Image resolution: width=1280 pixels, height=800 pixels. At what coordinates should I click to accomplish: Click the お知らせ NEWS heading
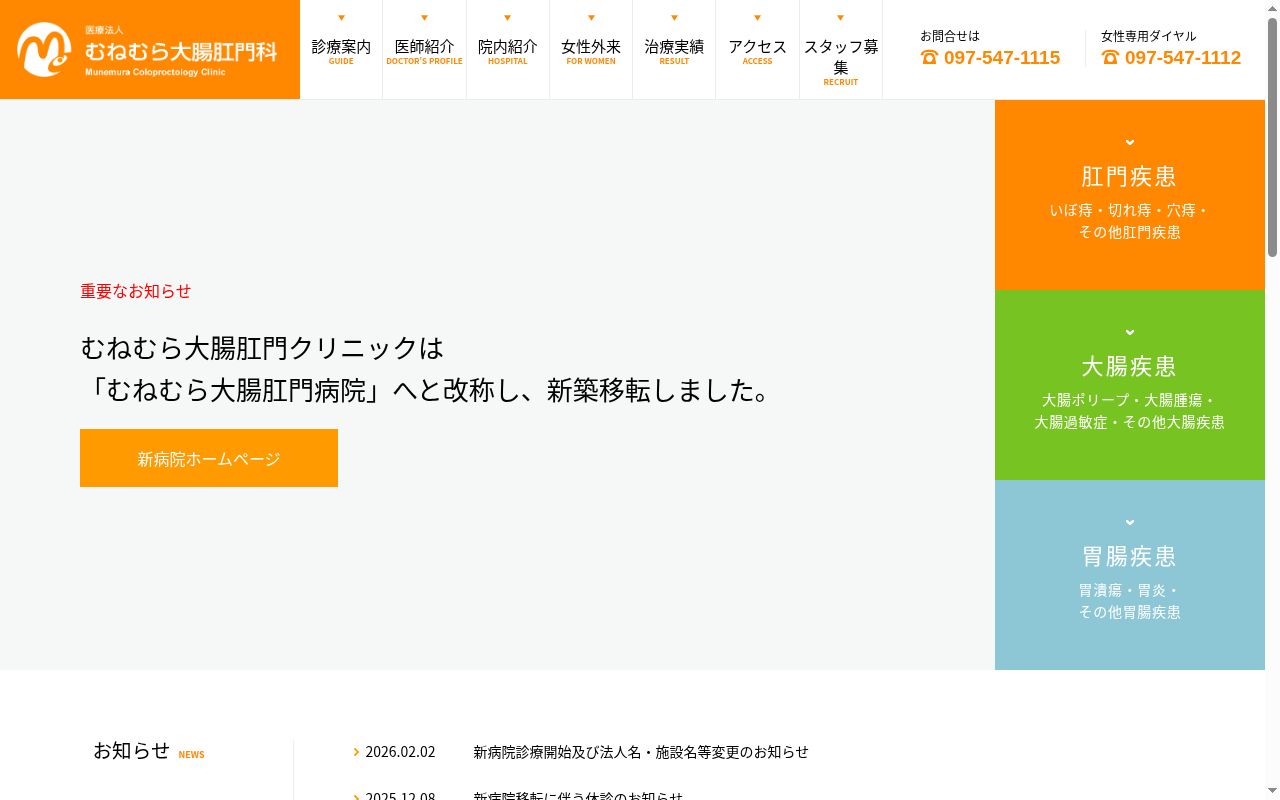coord(149,750)
